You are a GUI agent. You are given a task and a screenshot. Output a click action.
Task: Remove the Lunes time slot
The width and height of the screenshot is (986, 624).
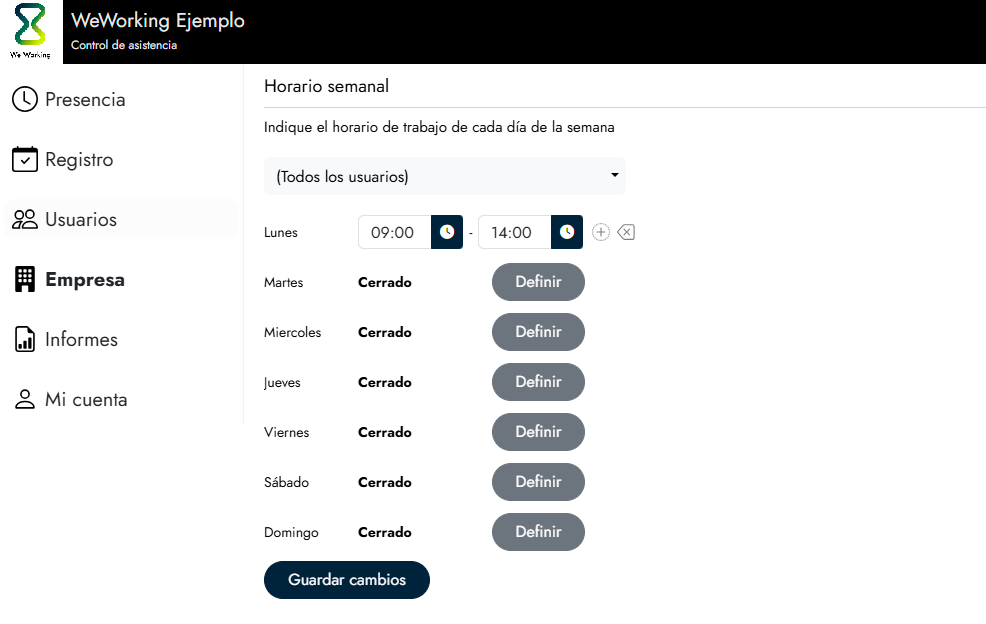(626, 232)
